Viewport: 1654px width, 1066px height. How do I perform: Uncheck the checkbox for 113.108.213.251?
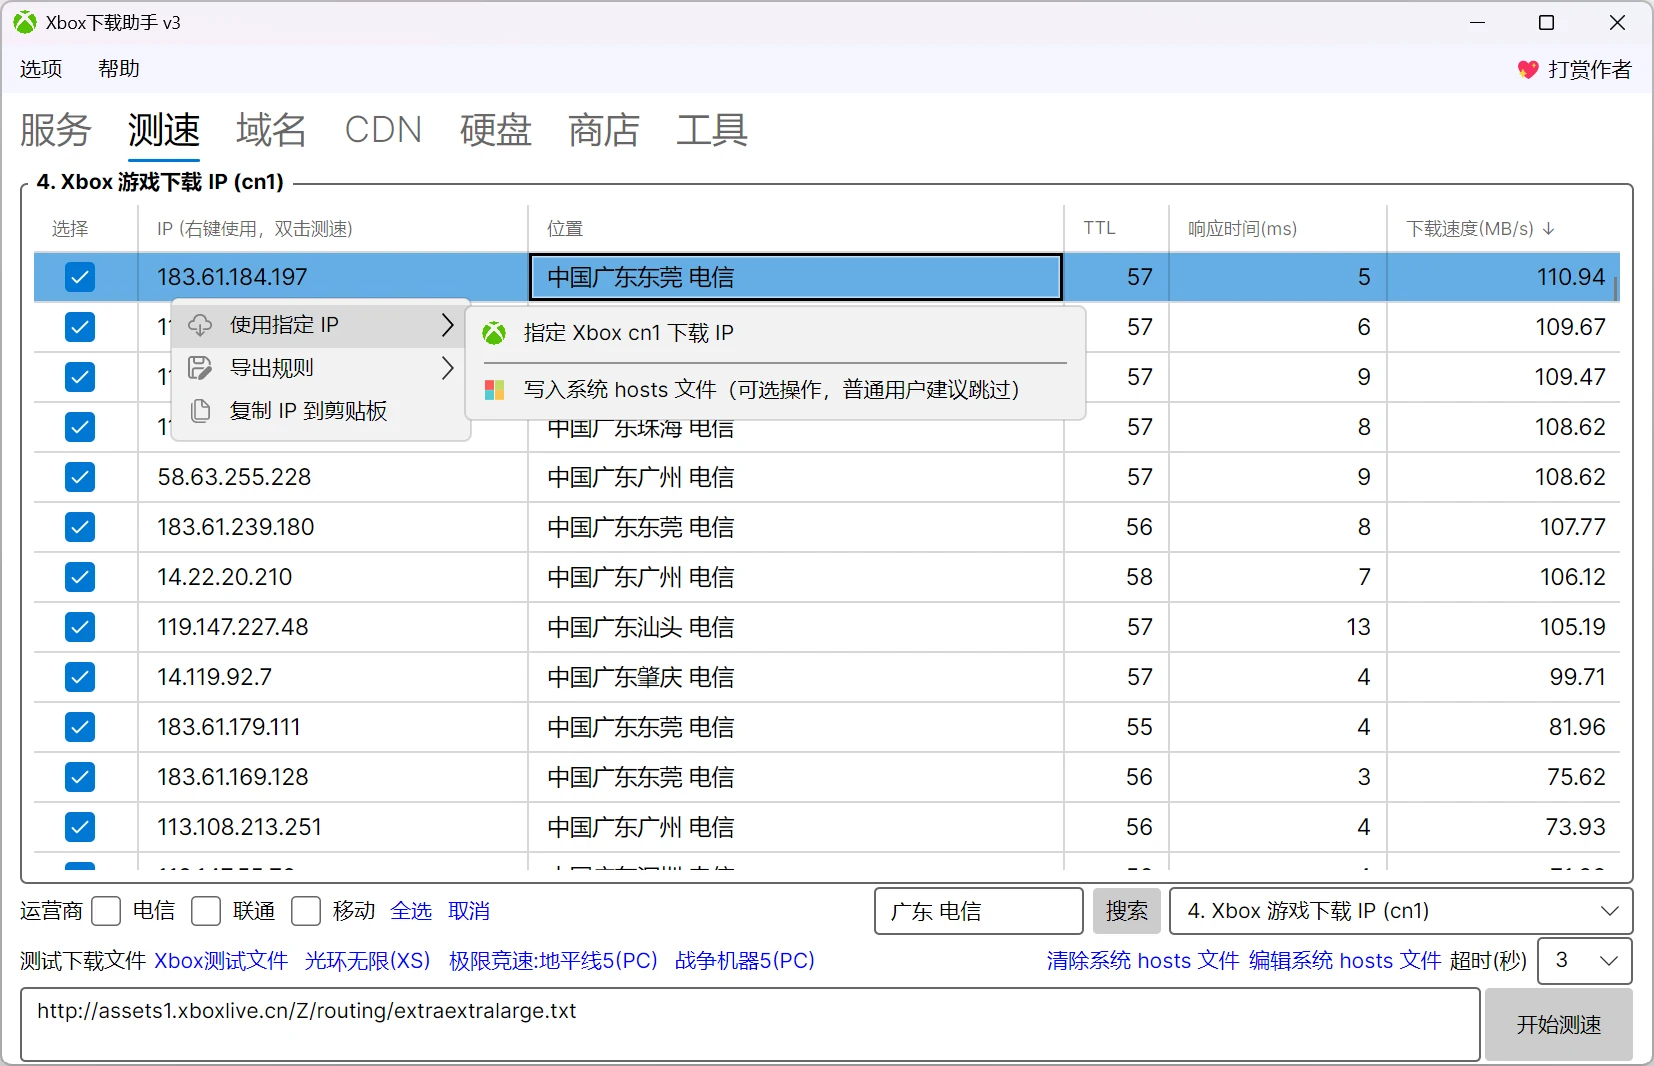coord(80,827)
